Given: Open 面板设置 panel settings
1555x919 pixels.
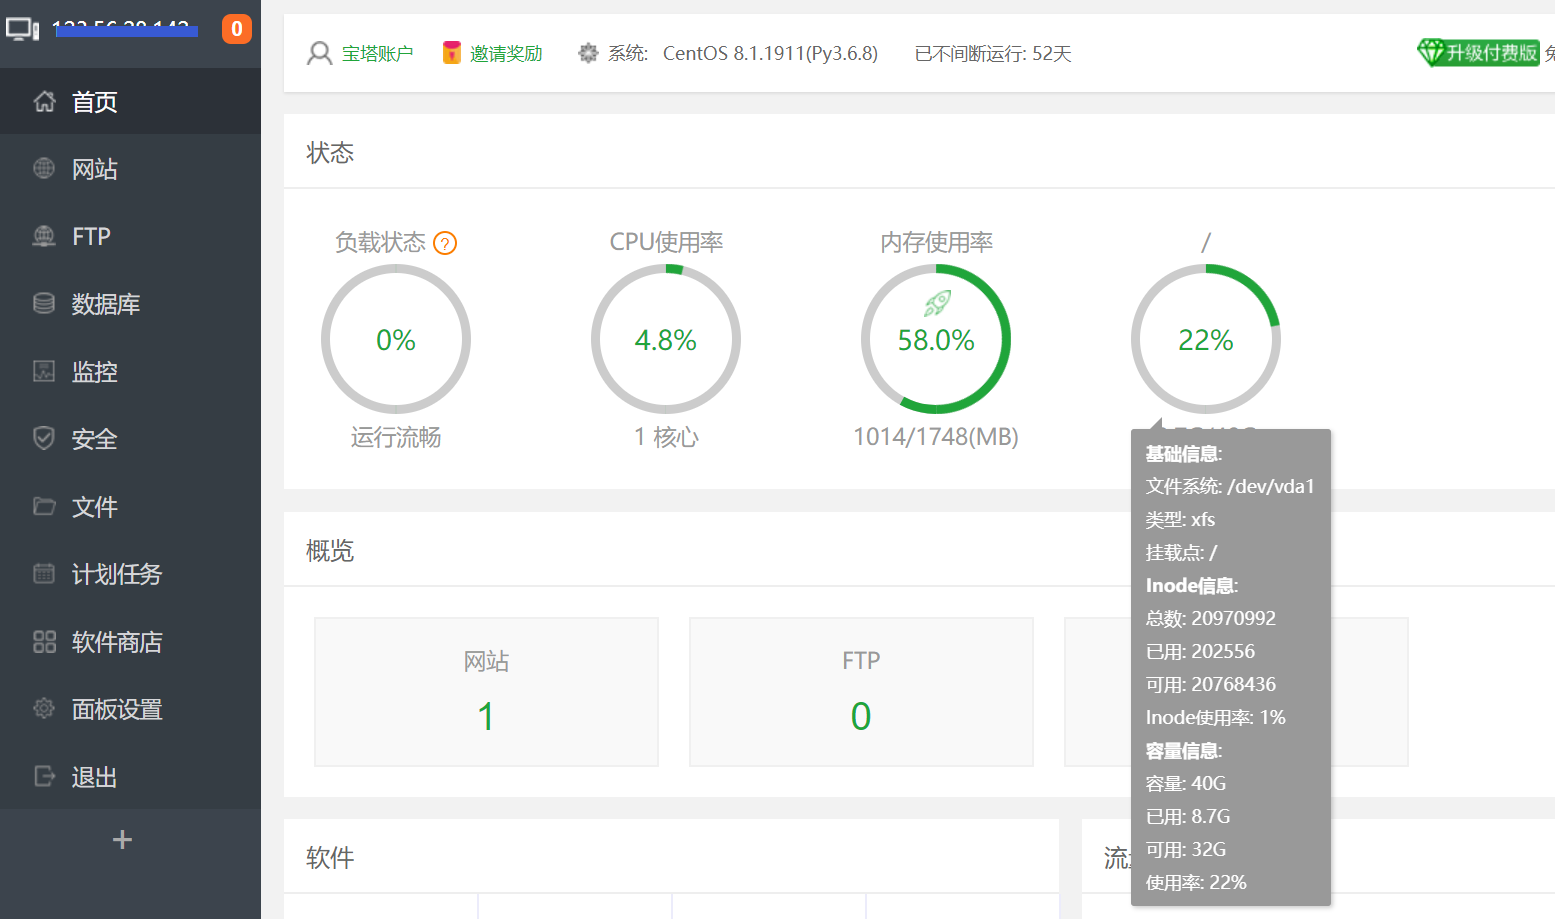Looking at the screenshot, I should 117,709.
